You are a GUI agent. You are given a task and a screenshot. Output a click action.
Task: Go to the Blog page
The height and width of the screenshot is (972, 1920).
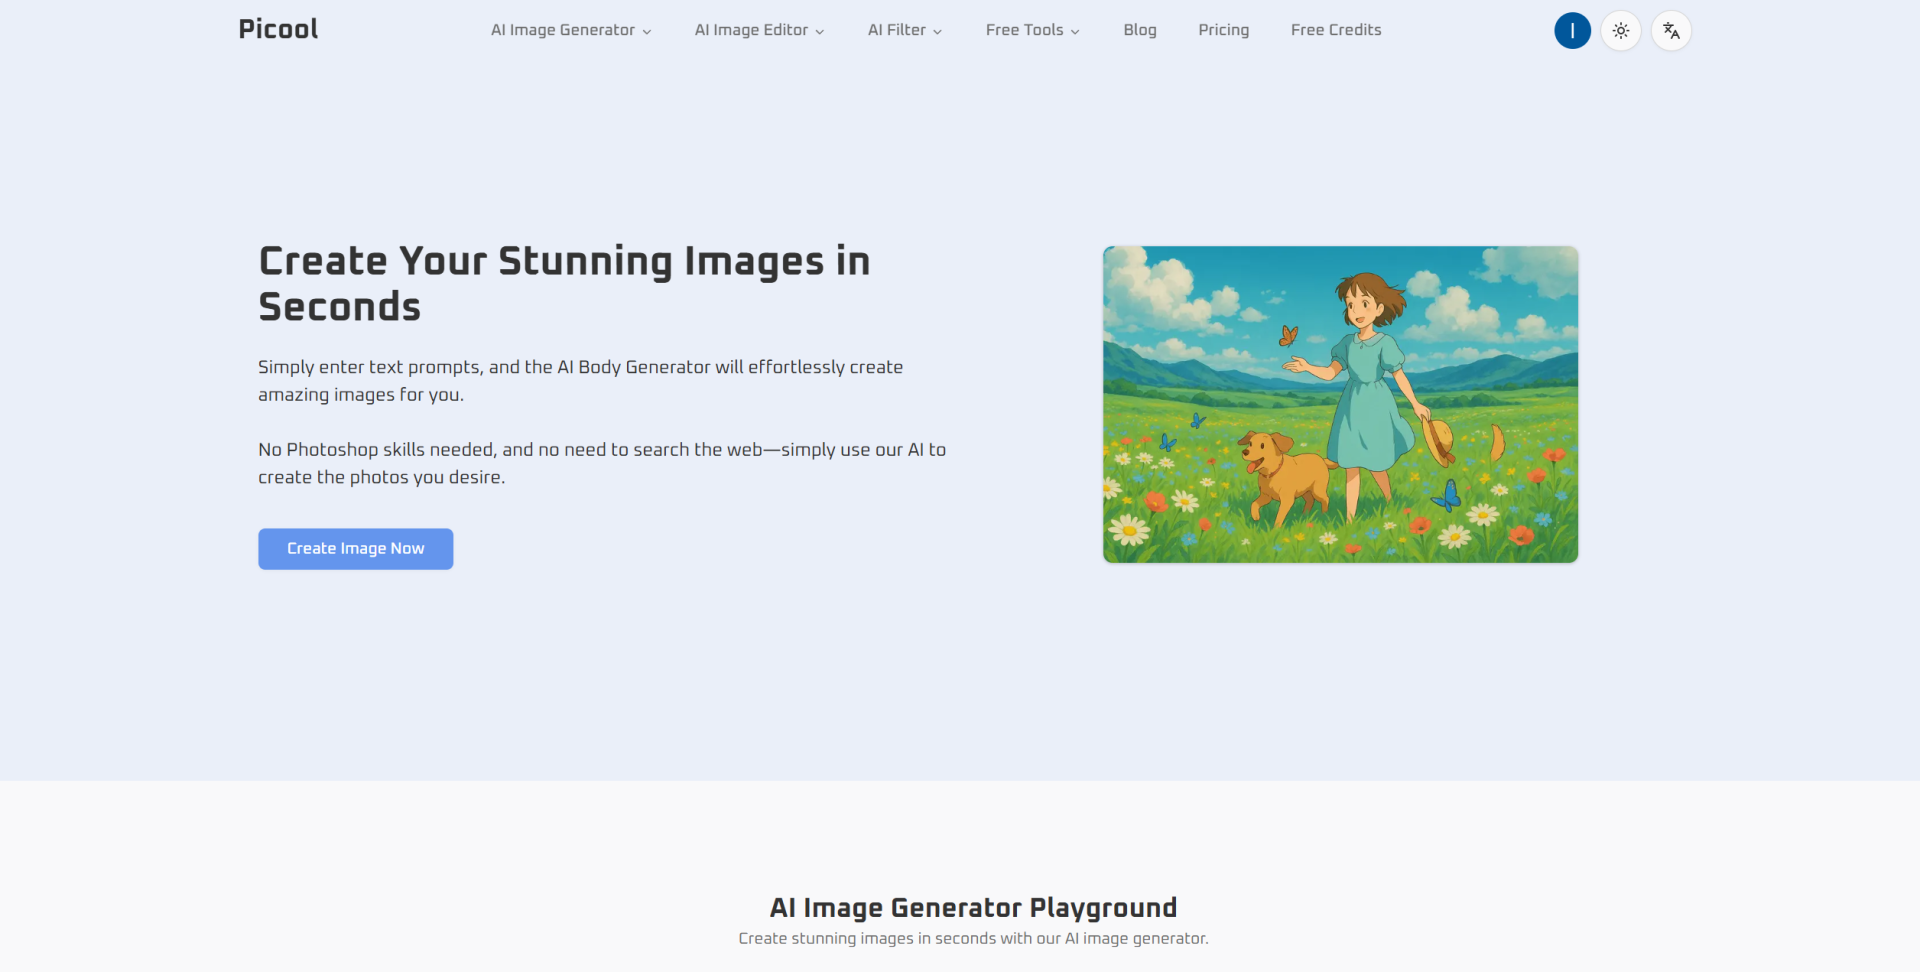tap(1139, 30)
